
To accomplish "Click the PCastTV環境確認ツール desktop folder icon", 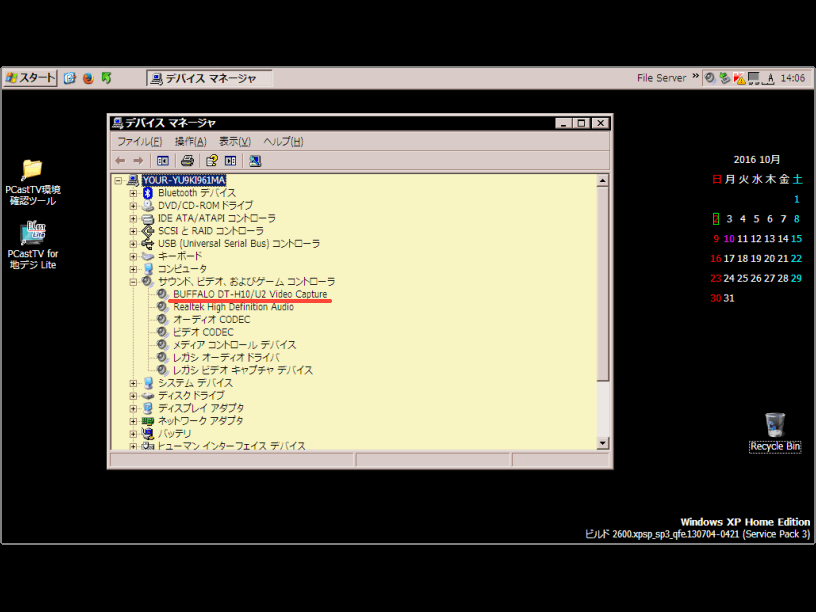I will 32,170.
